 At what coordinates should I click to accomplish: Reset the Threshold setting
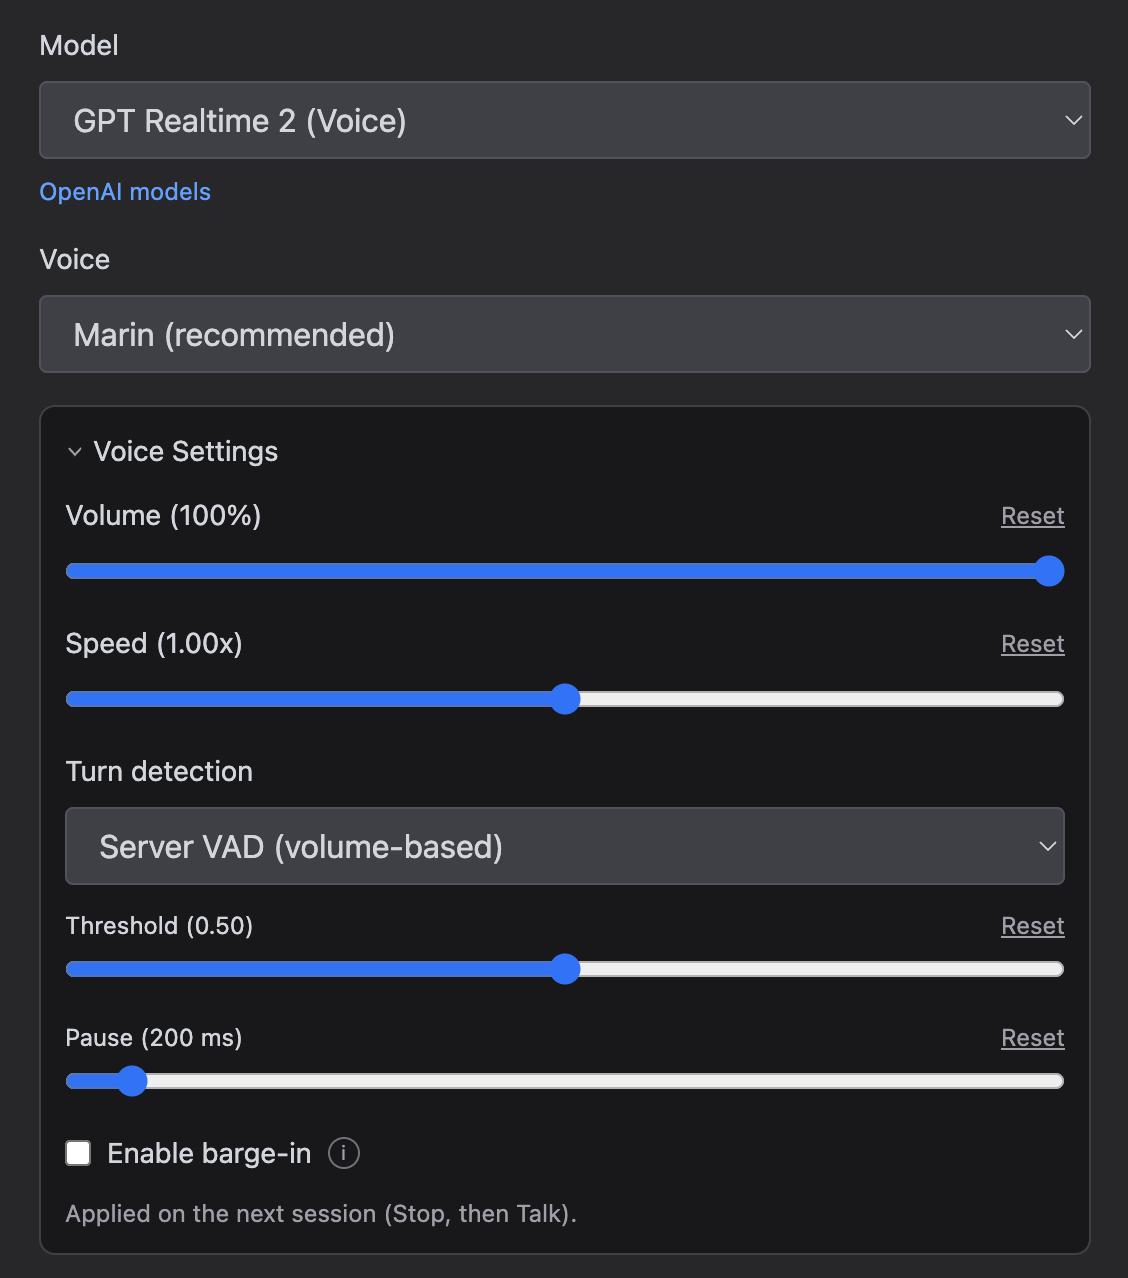(1032, 926)
